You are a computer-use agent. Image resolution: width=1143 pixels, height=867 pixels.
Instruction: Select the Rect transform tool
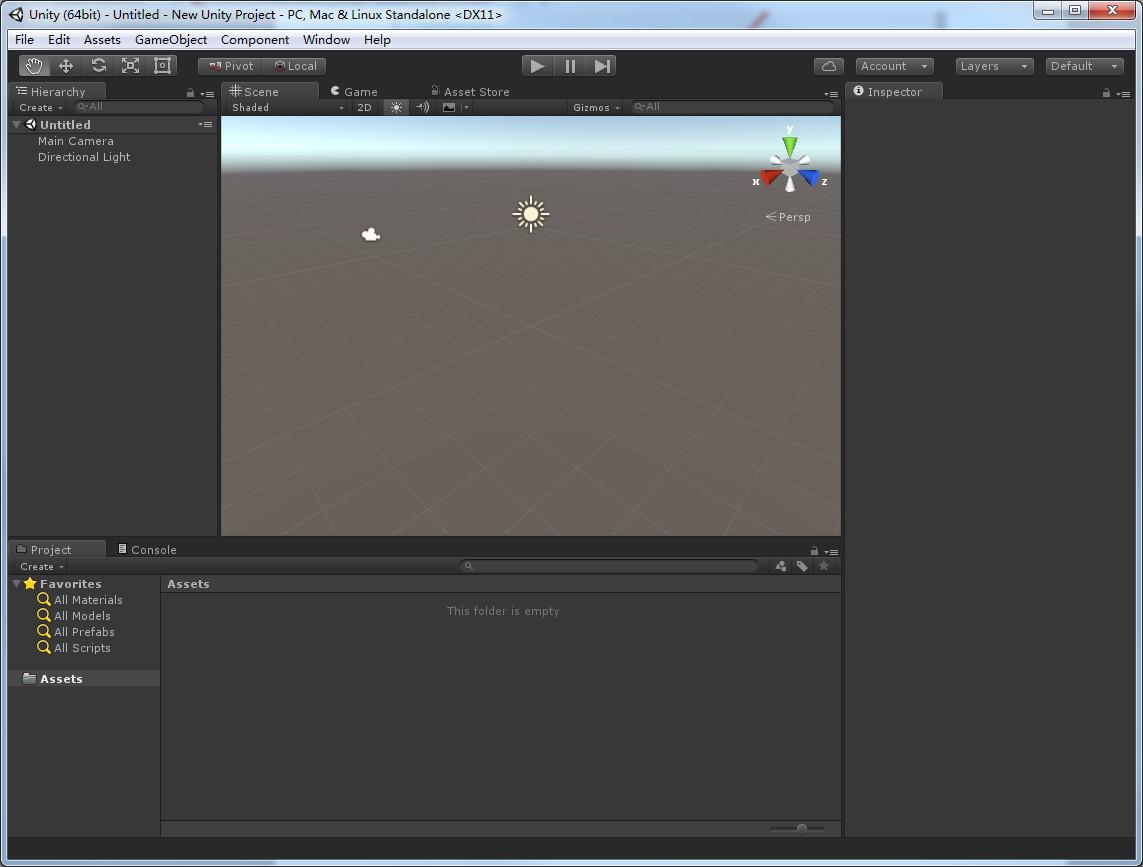click(x=163, y=66)
